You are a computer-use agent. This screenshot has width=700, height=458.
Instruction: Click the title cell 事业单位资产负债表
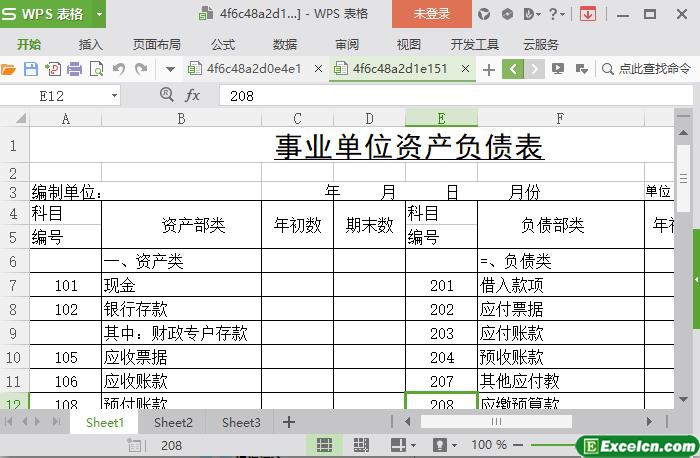point(409,146)
